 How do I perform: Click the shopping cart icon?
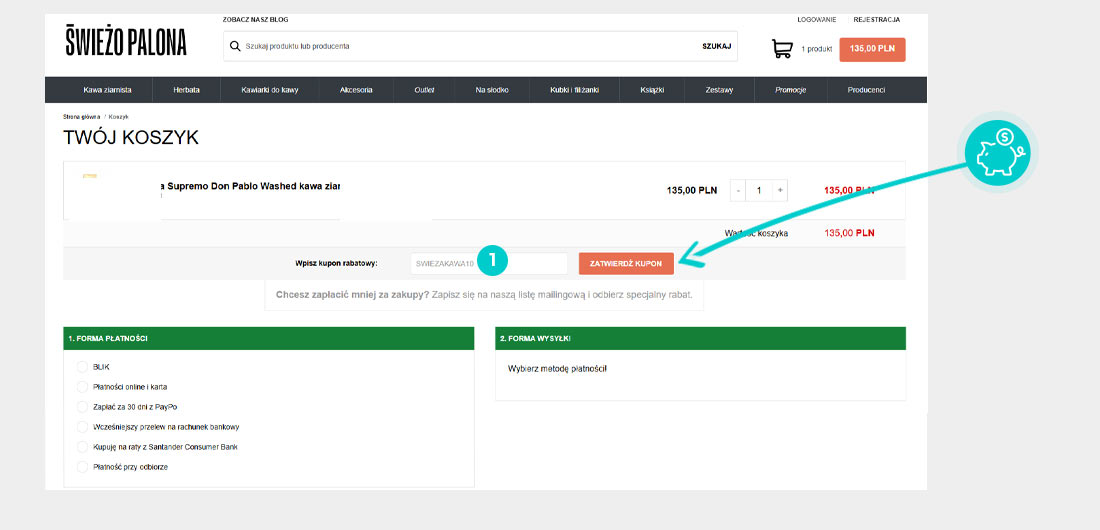pos(782,49)
